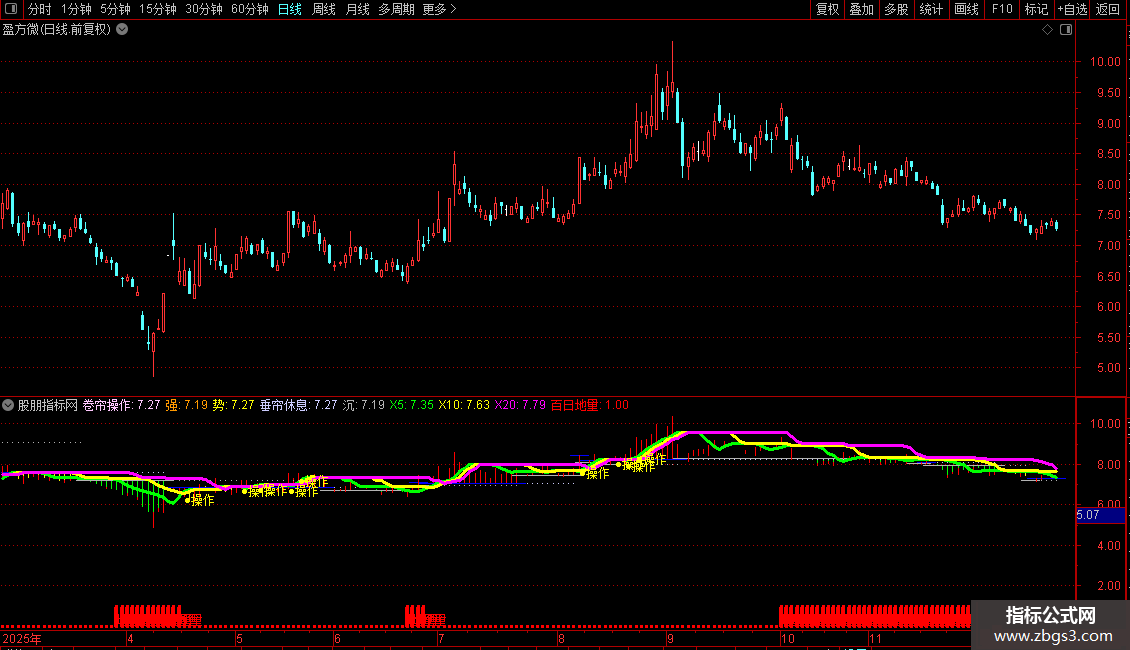Click the 盈方微(日线,前复权) title

click(57, 30)
